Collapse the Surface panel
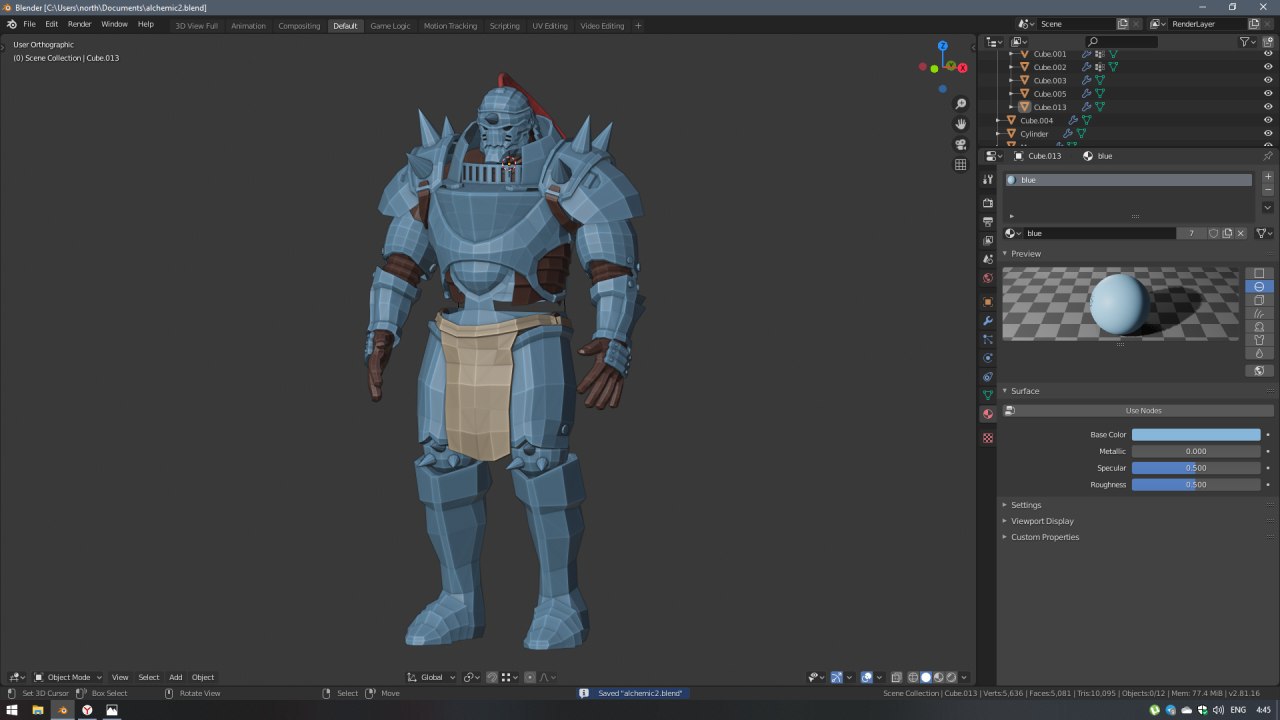Viewport: 1280px width, 720px height. point(1005,391)
